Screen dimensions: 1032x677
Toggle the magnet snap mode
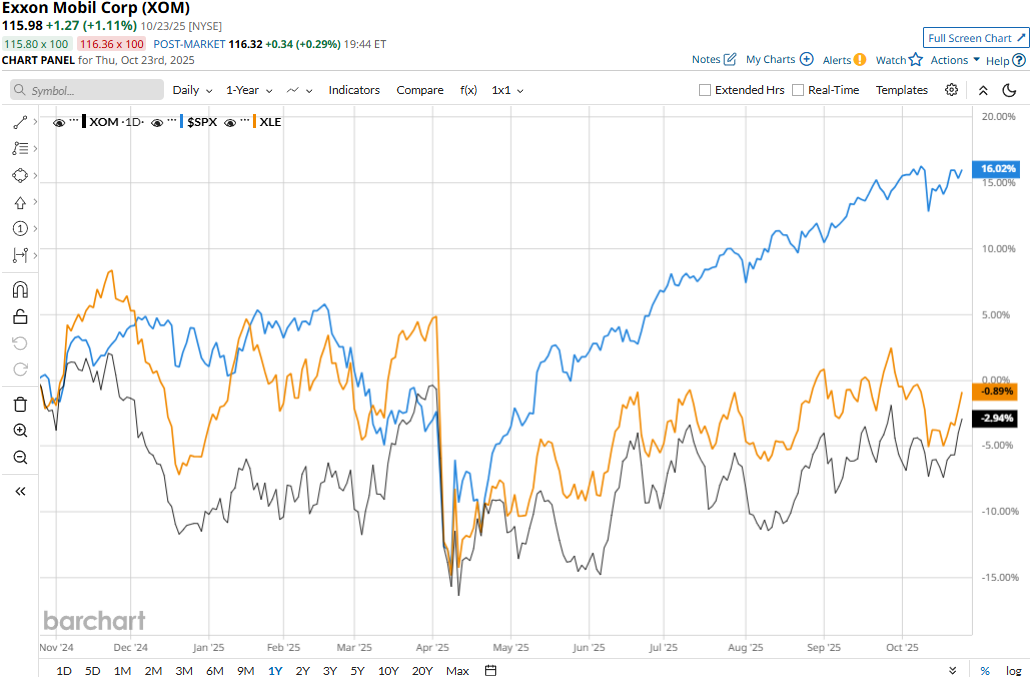20,289
